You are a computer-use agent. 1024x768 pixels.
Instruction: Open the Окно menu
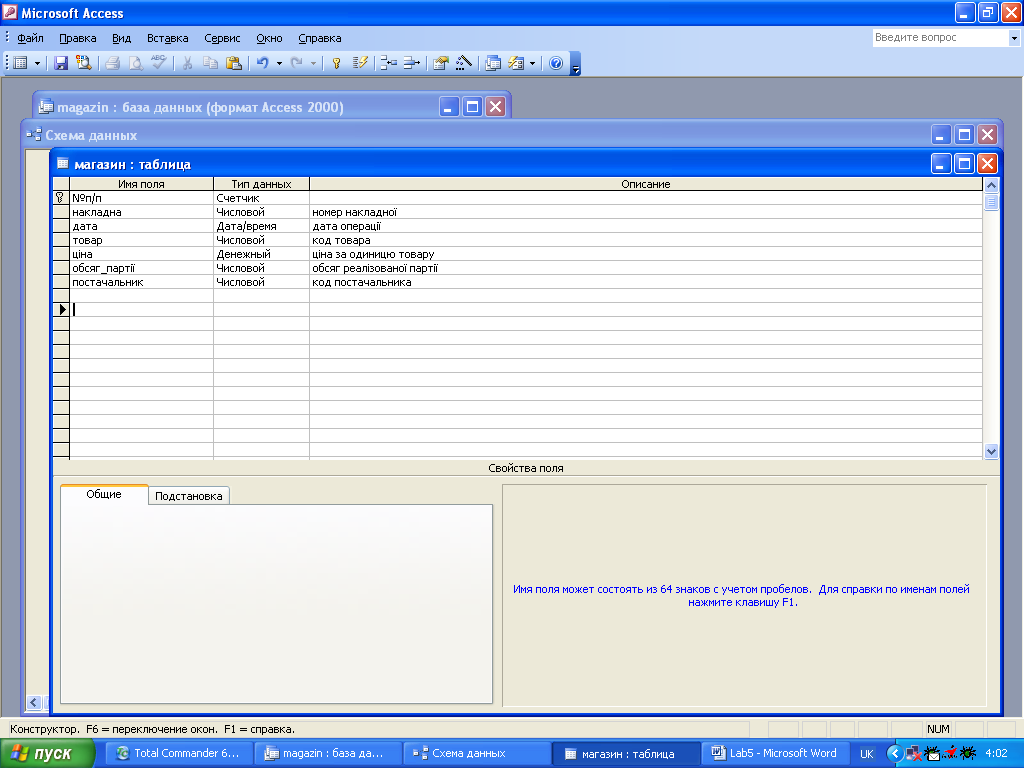(269, 38)
